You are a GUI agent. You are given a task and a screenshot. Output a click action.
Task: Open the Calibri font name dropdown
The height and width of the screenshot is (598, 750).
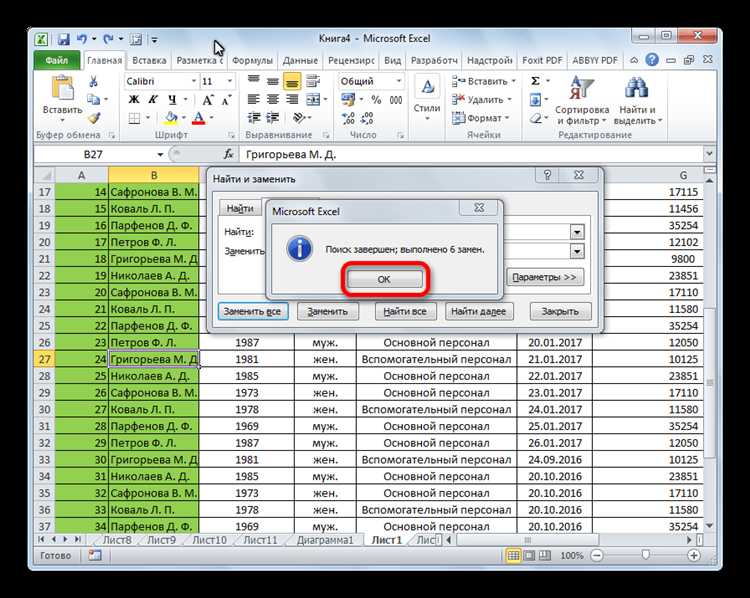194,81
